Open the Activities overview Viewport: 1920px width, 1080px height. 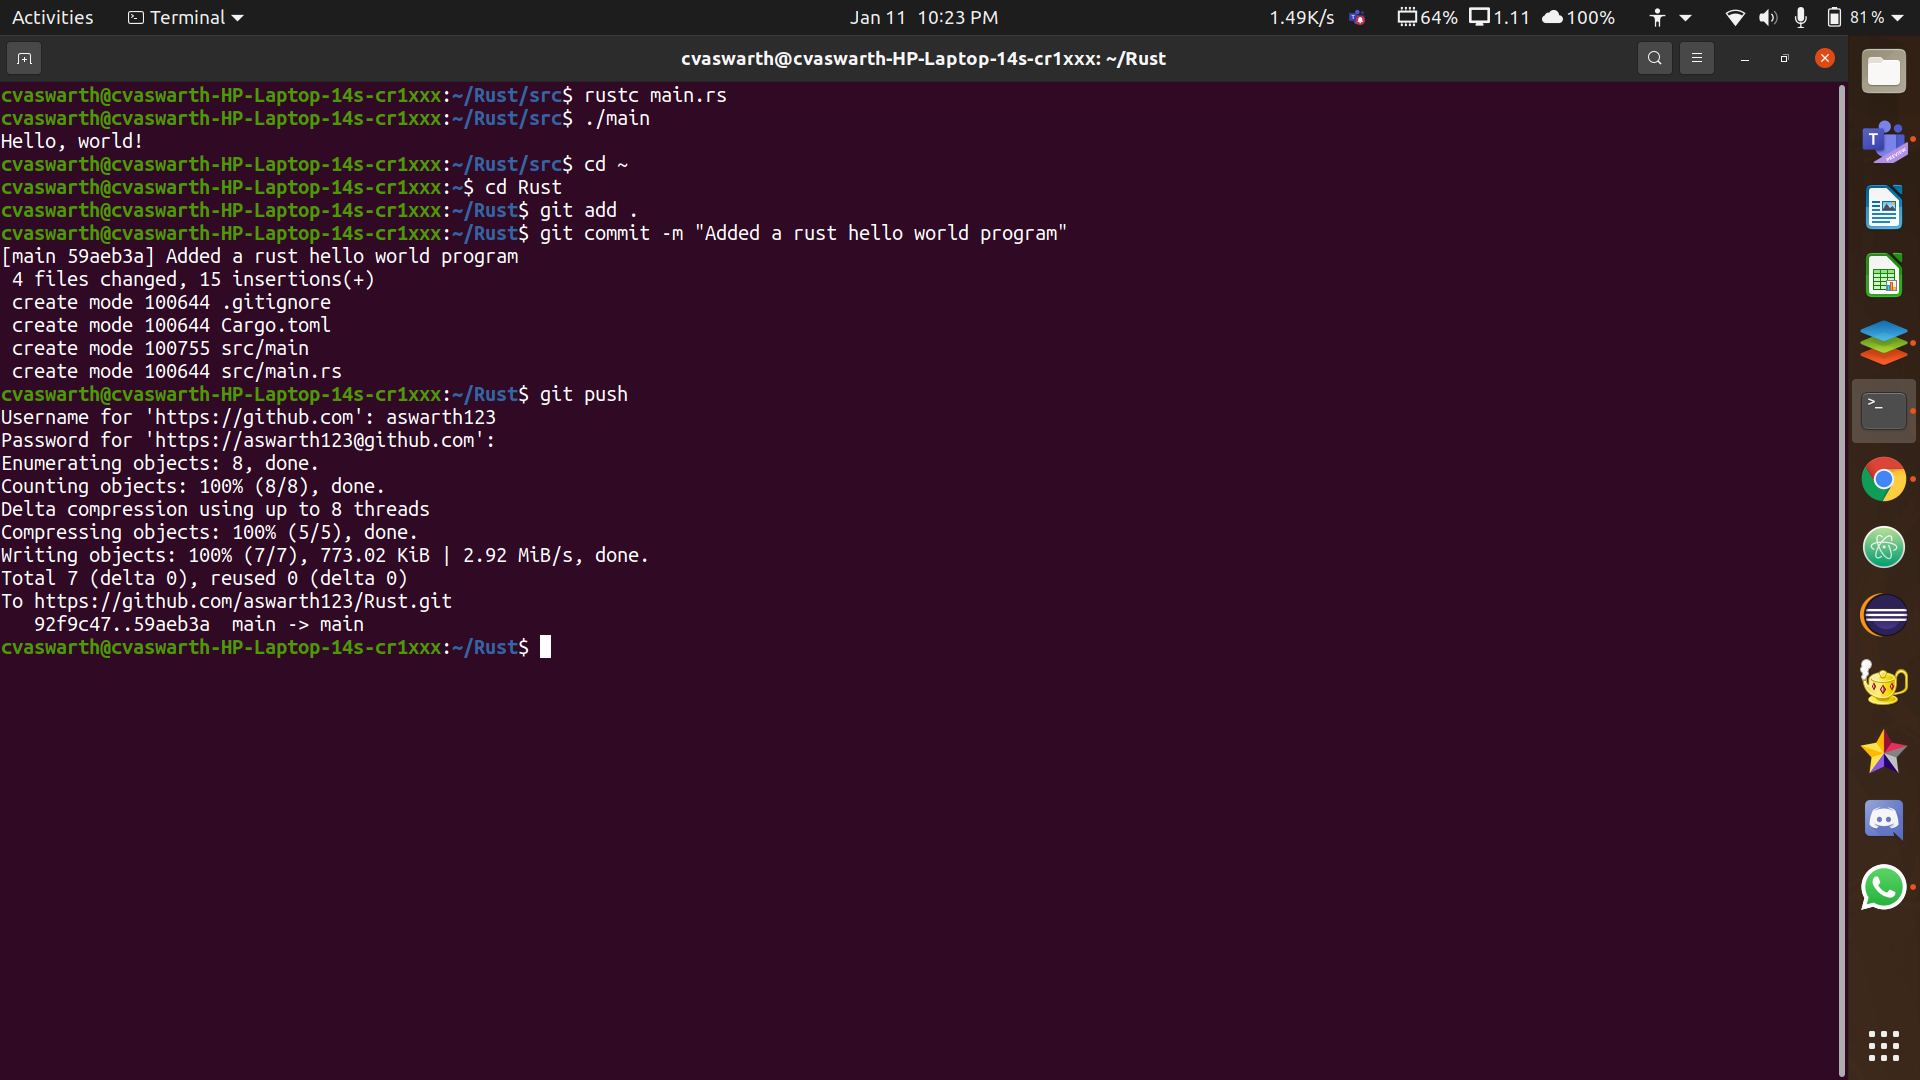pos(52,17)
